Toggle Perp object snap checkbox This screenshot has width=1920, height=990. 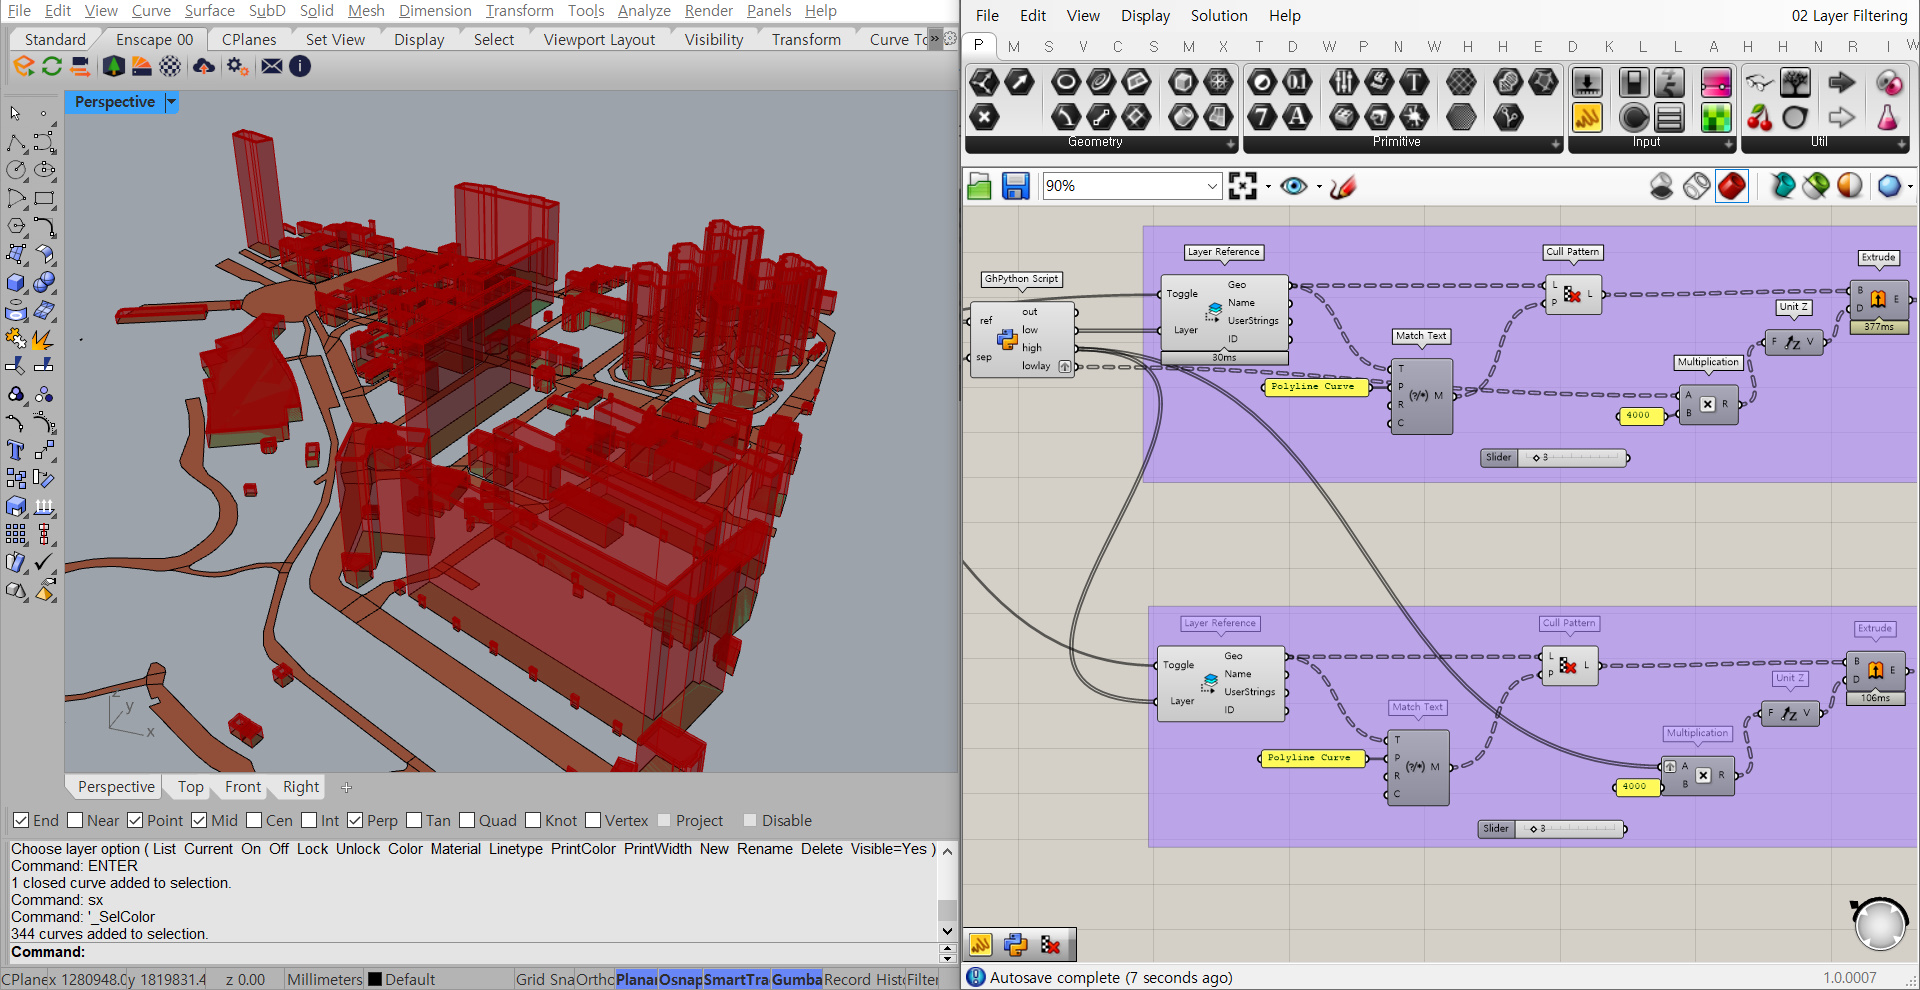[355, 820]
